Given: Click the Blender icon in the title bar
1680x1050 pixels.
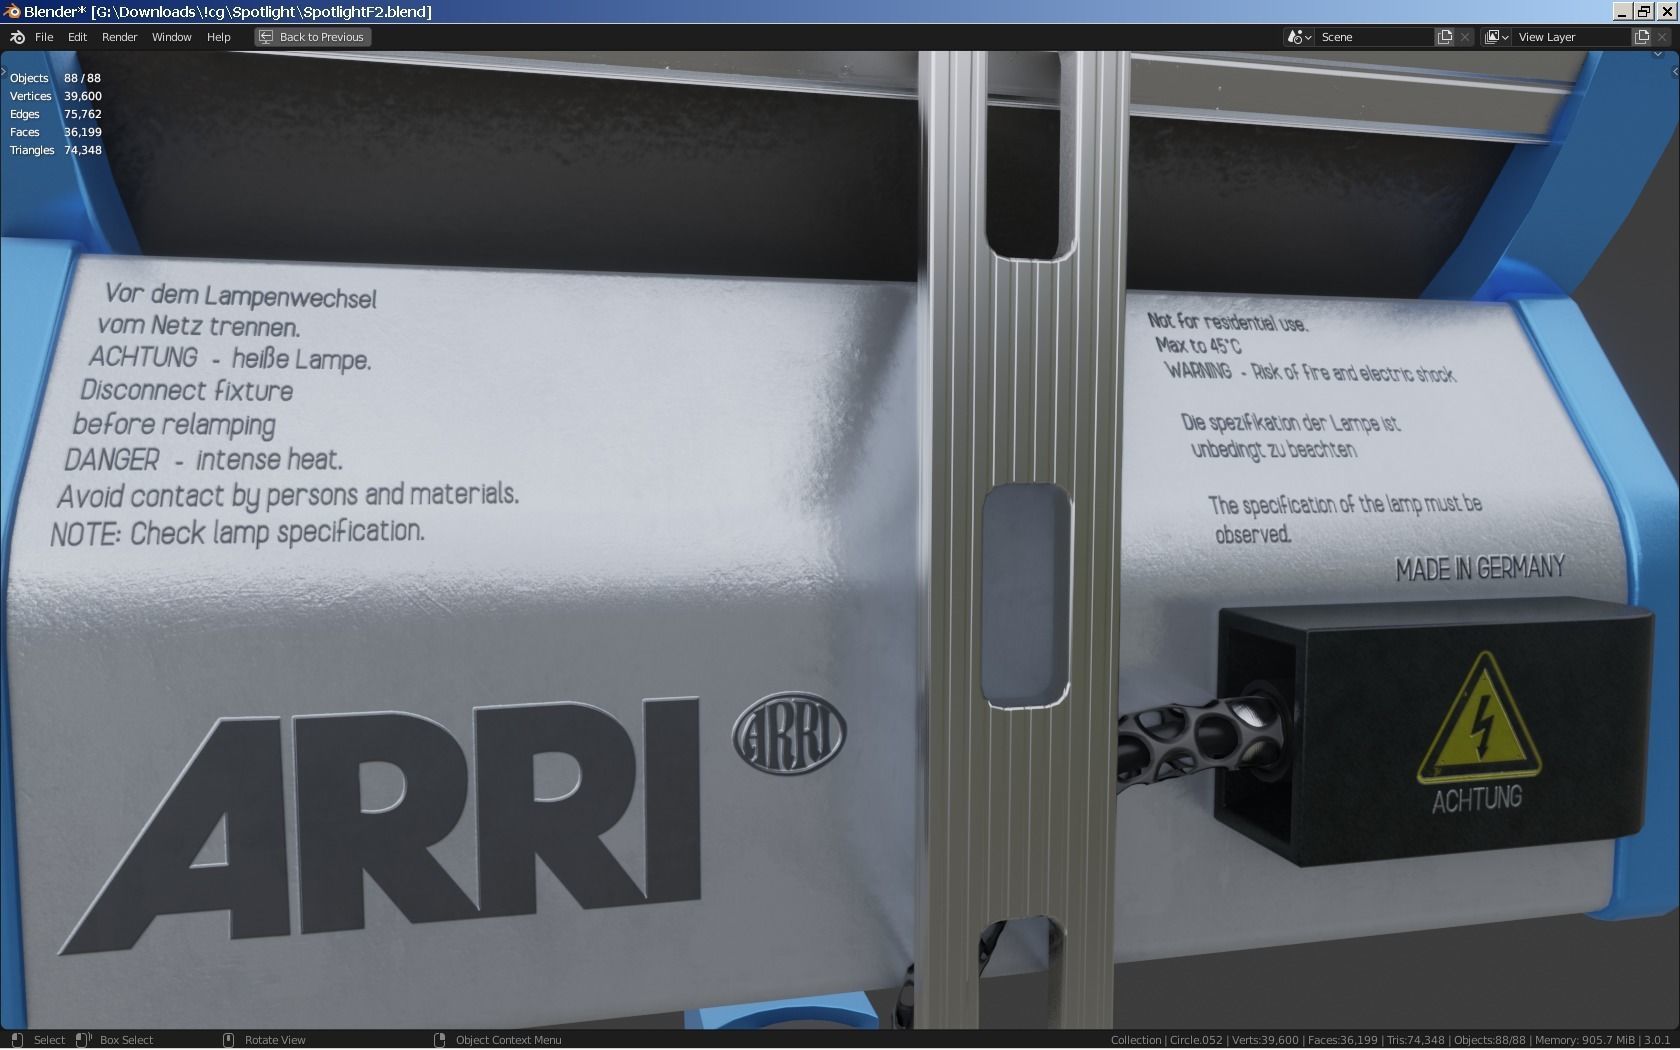Looking at the screenshot, I should click(11, 11).
